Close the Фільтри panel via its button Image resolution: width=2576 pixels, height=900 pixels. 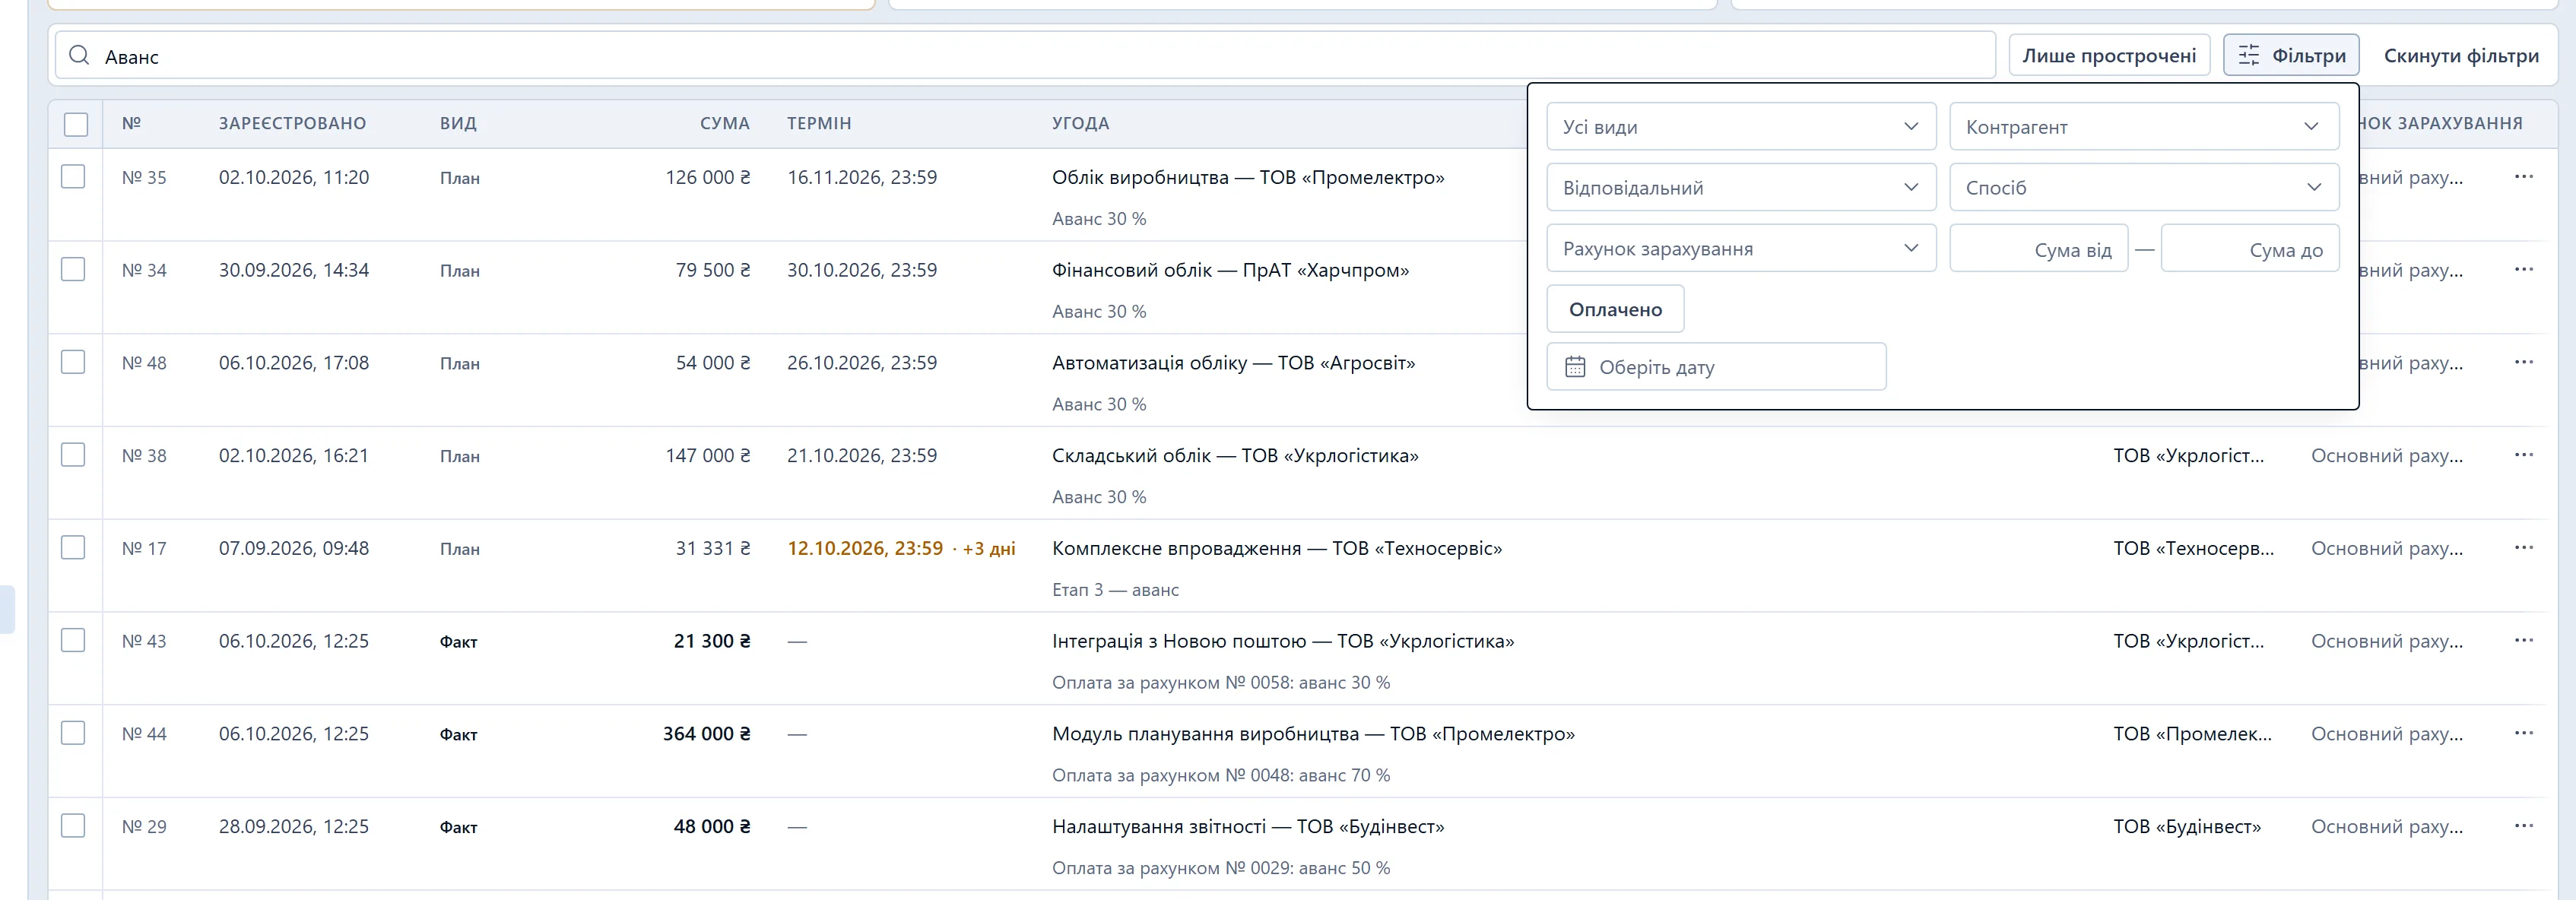(x=2291, y=55)
